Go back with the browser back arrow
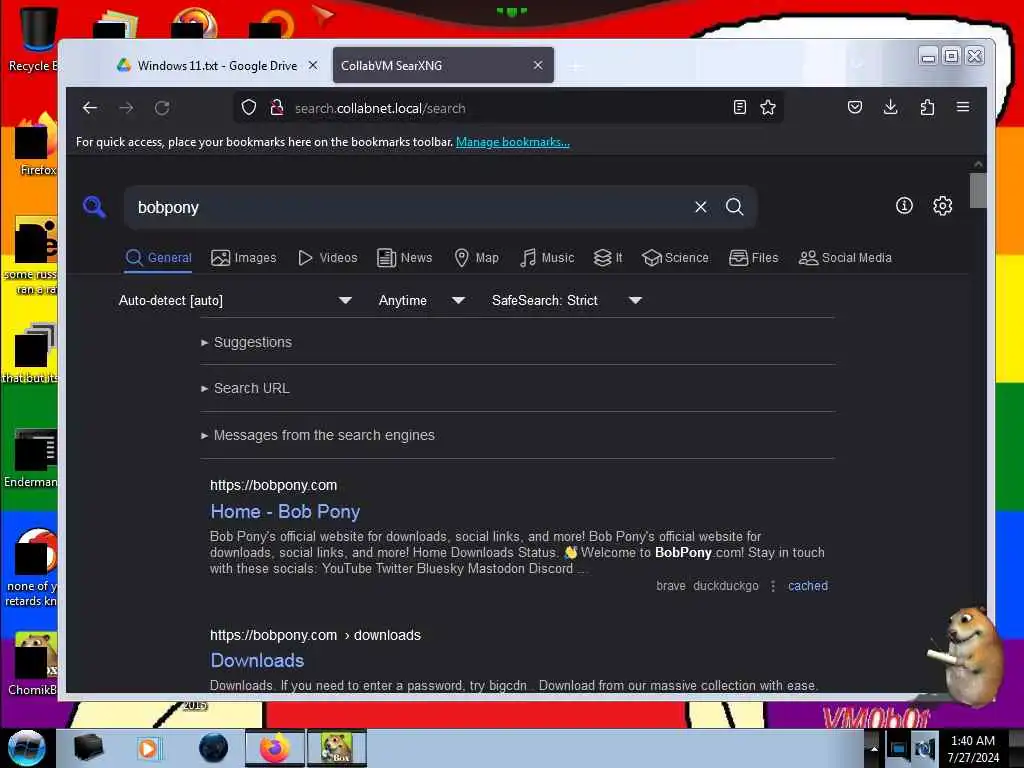Viewport: 1024px width, 768px height. (90, 108)
